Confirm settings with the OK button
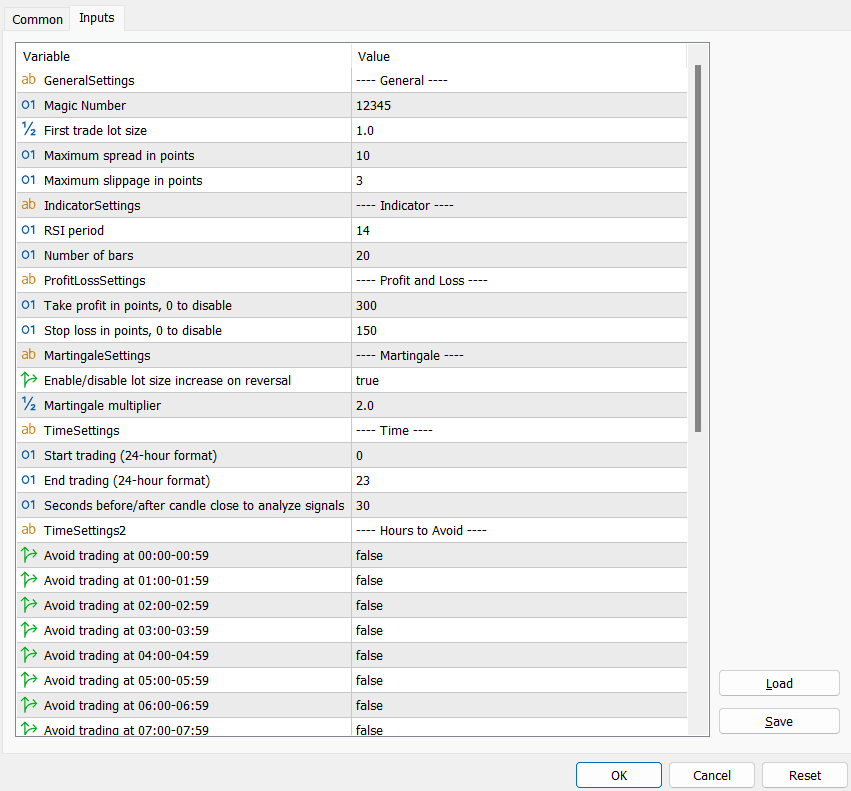851x791 pixels. click(619, 775)
